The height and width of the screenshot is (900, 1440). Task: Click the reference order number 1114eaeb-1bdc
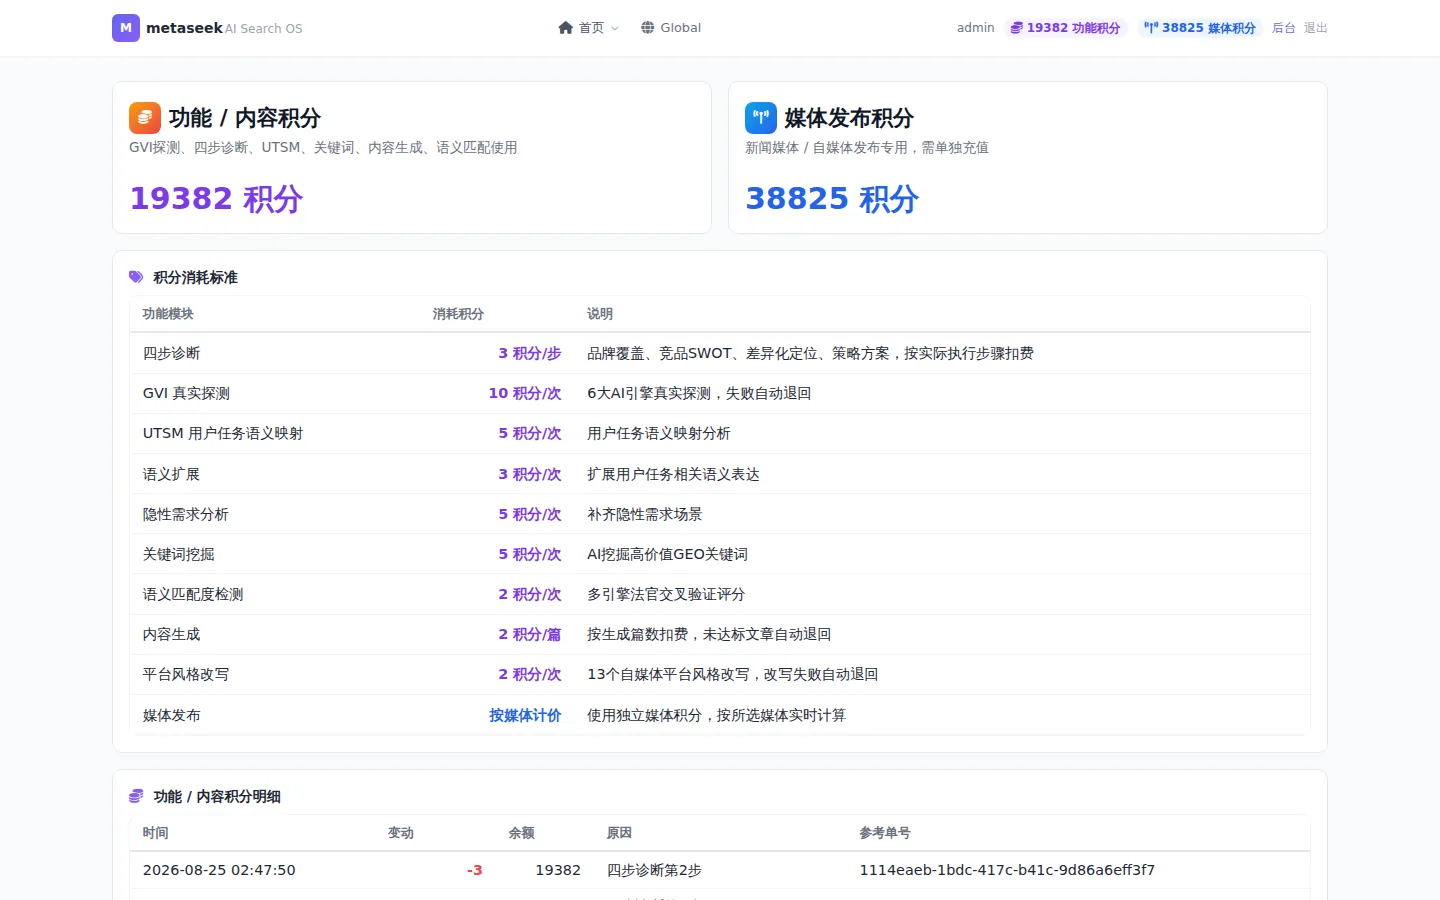[1007, 870]
